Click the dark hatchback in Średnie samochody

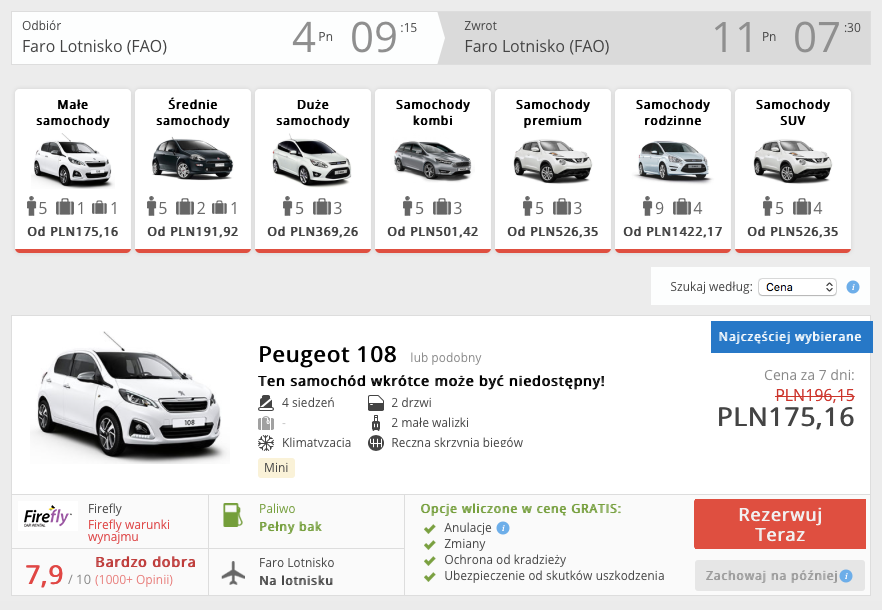pyautogui.click(x=192, y=159)
